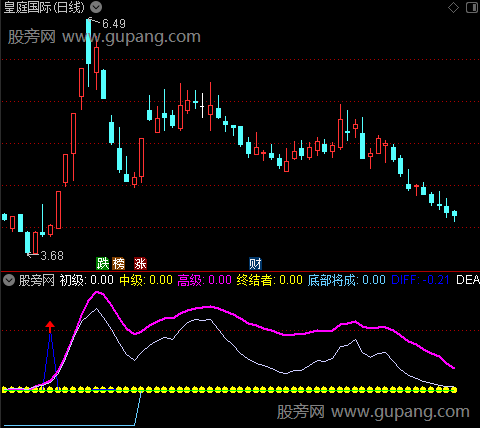Click the orange 榜 marker icon
480x428 pixels.
point(118,264)
